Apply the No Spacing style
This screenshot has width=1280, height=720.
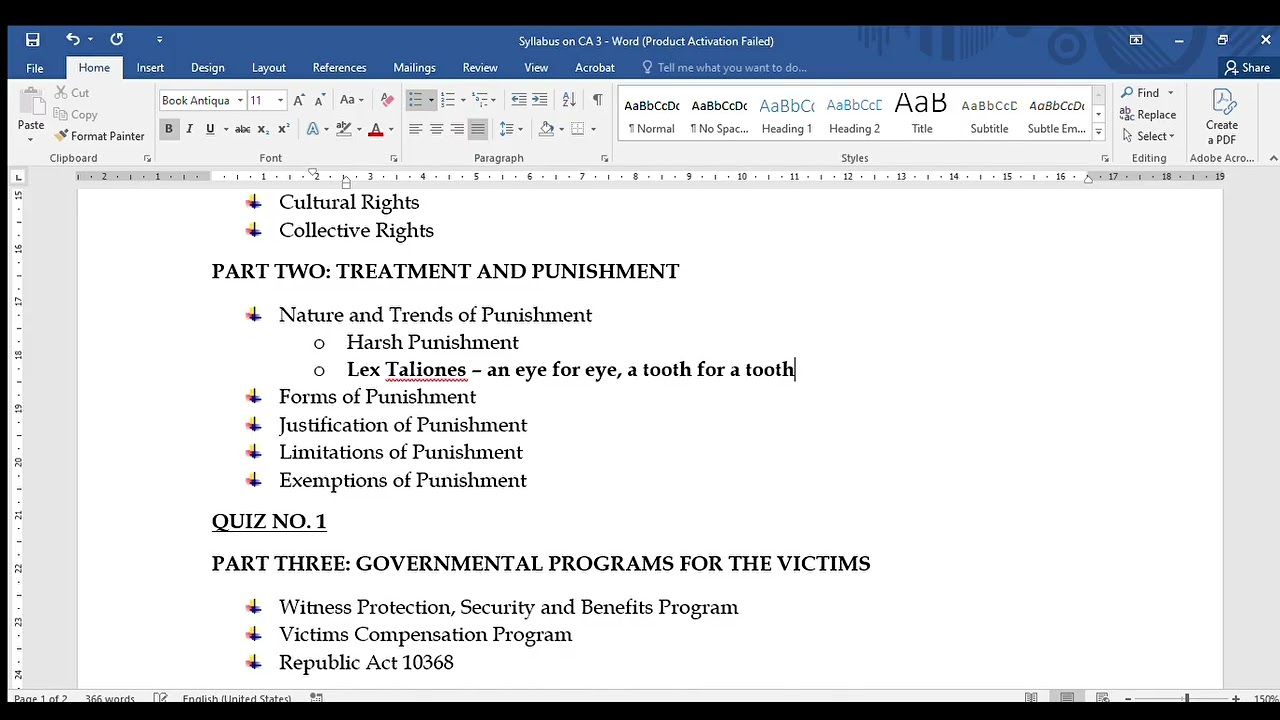[719, 115]
